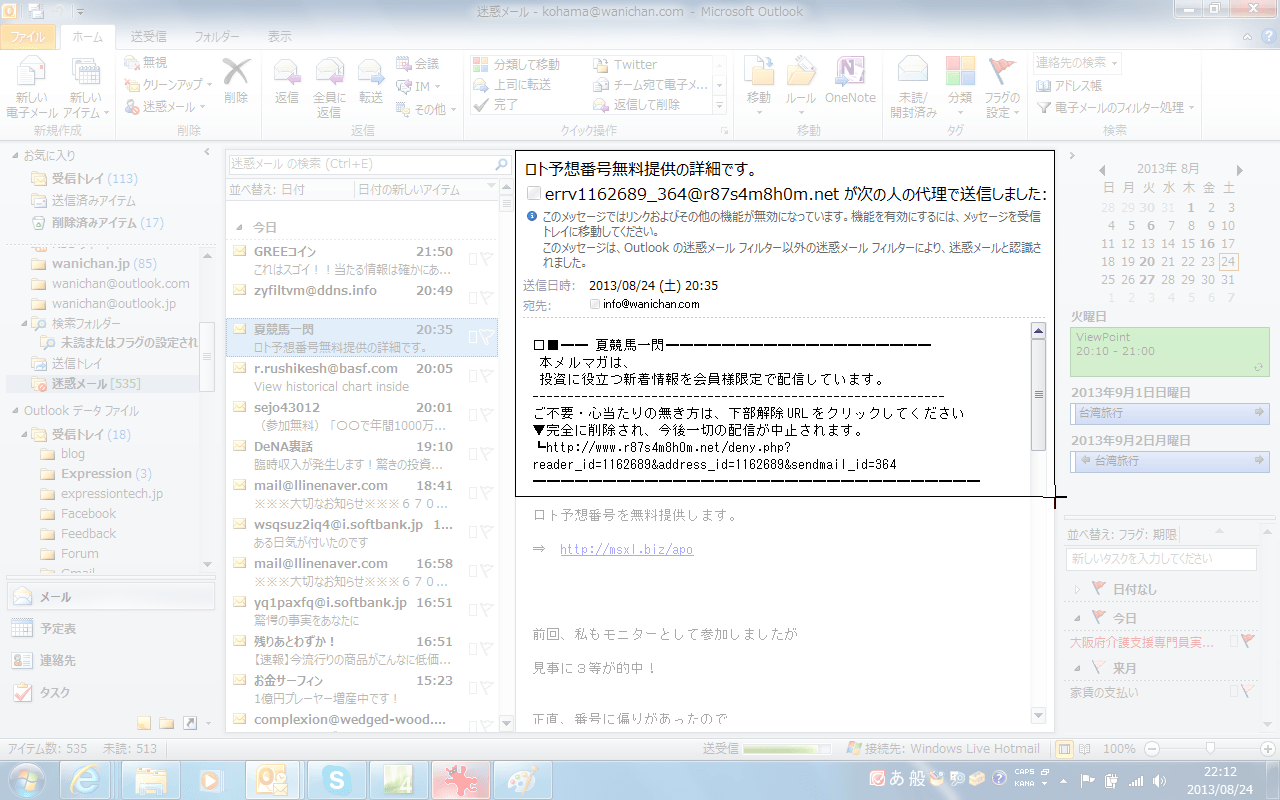
Task: Run the 分類して移動 quick step
Action: [x=517, y=64]
